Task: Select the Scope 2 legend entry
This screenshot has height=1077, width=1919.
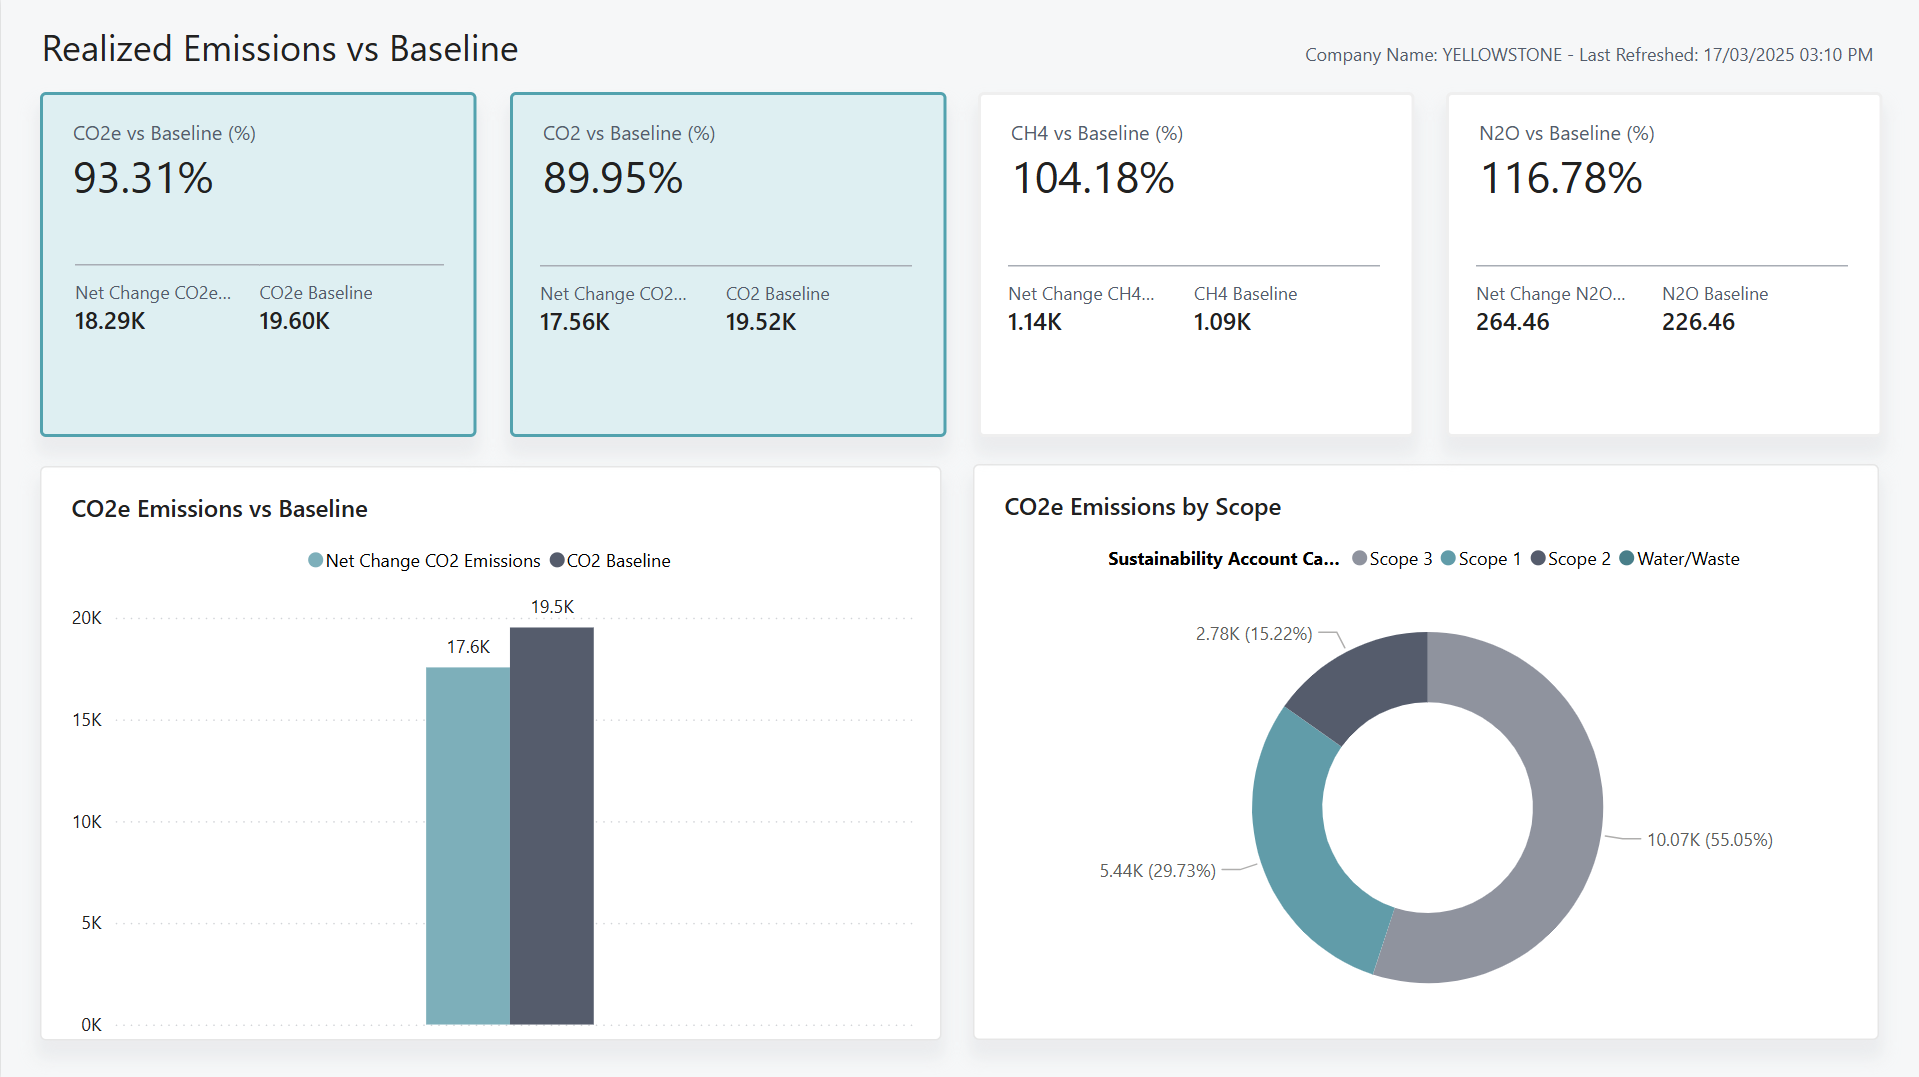Action: tap(1578, 559)
